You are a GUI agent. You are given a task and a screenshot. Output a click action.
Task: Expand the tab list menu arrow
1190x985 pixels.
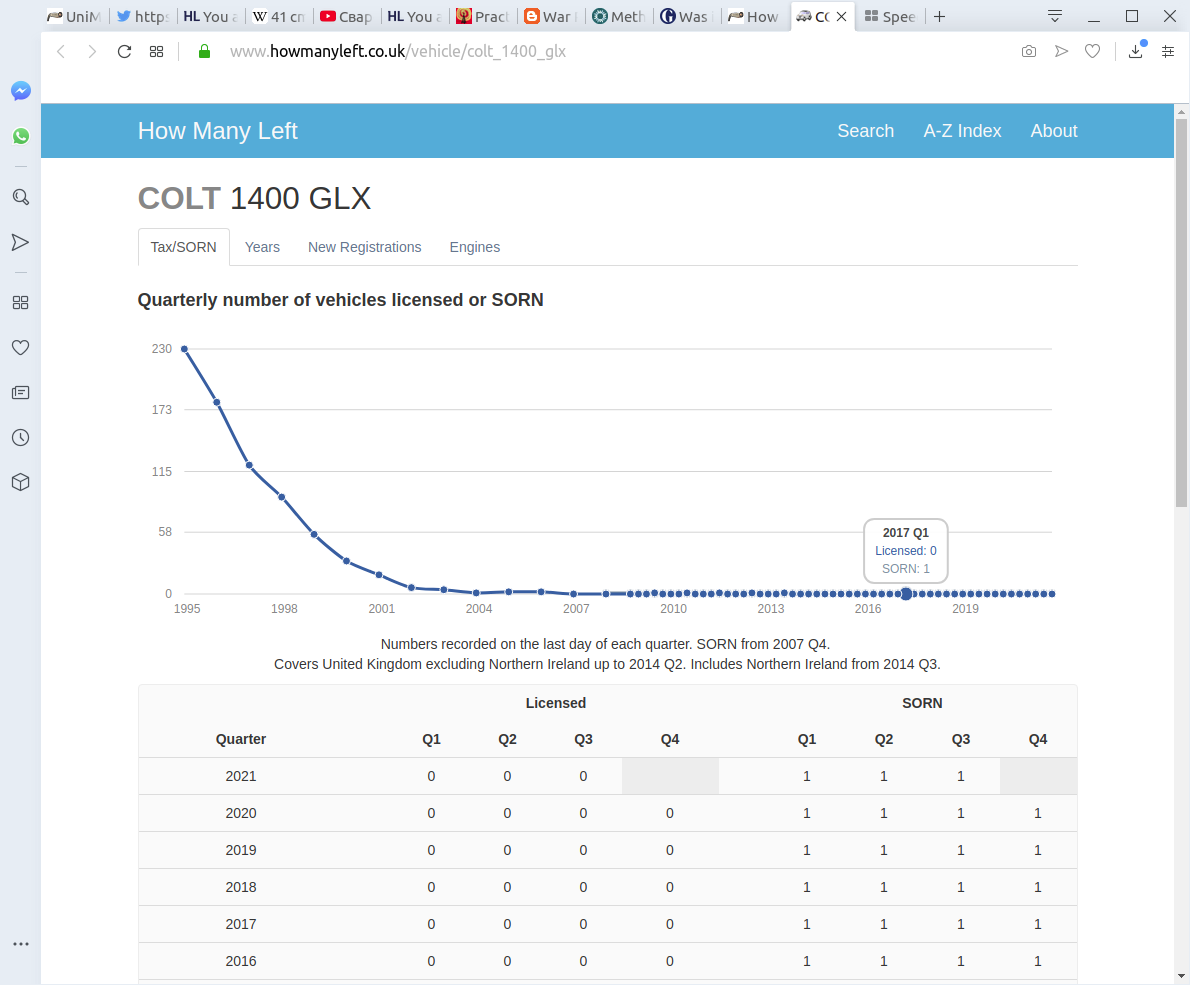(x=1054, y=16)
